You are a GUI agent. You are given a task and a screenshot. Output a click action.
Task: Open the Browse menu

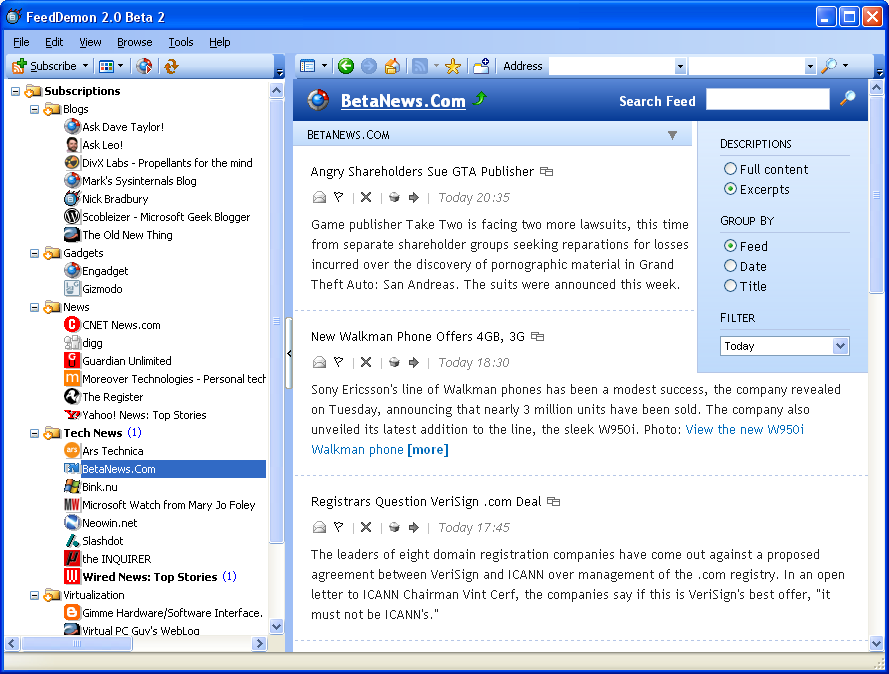pyautogui.click(x=134, y=42)
